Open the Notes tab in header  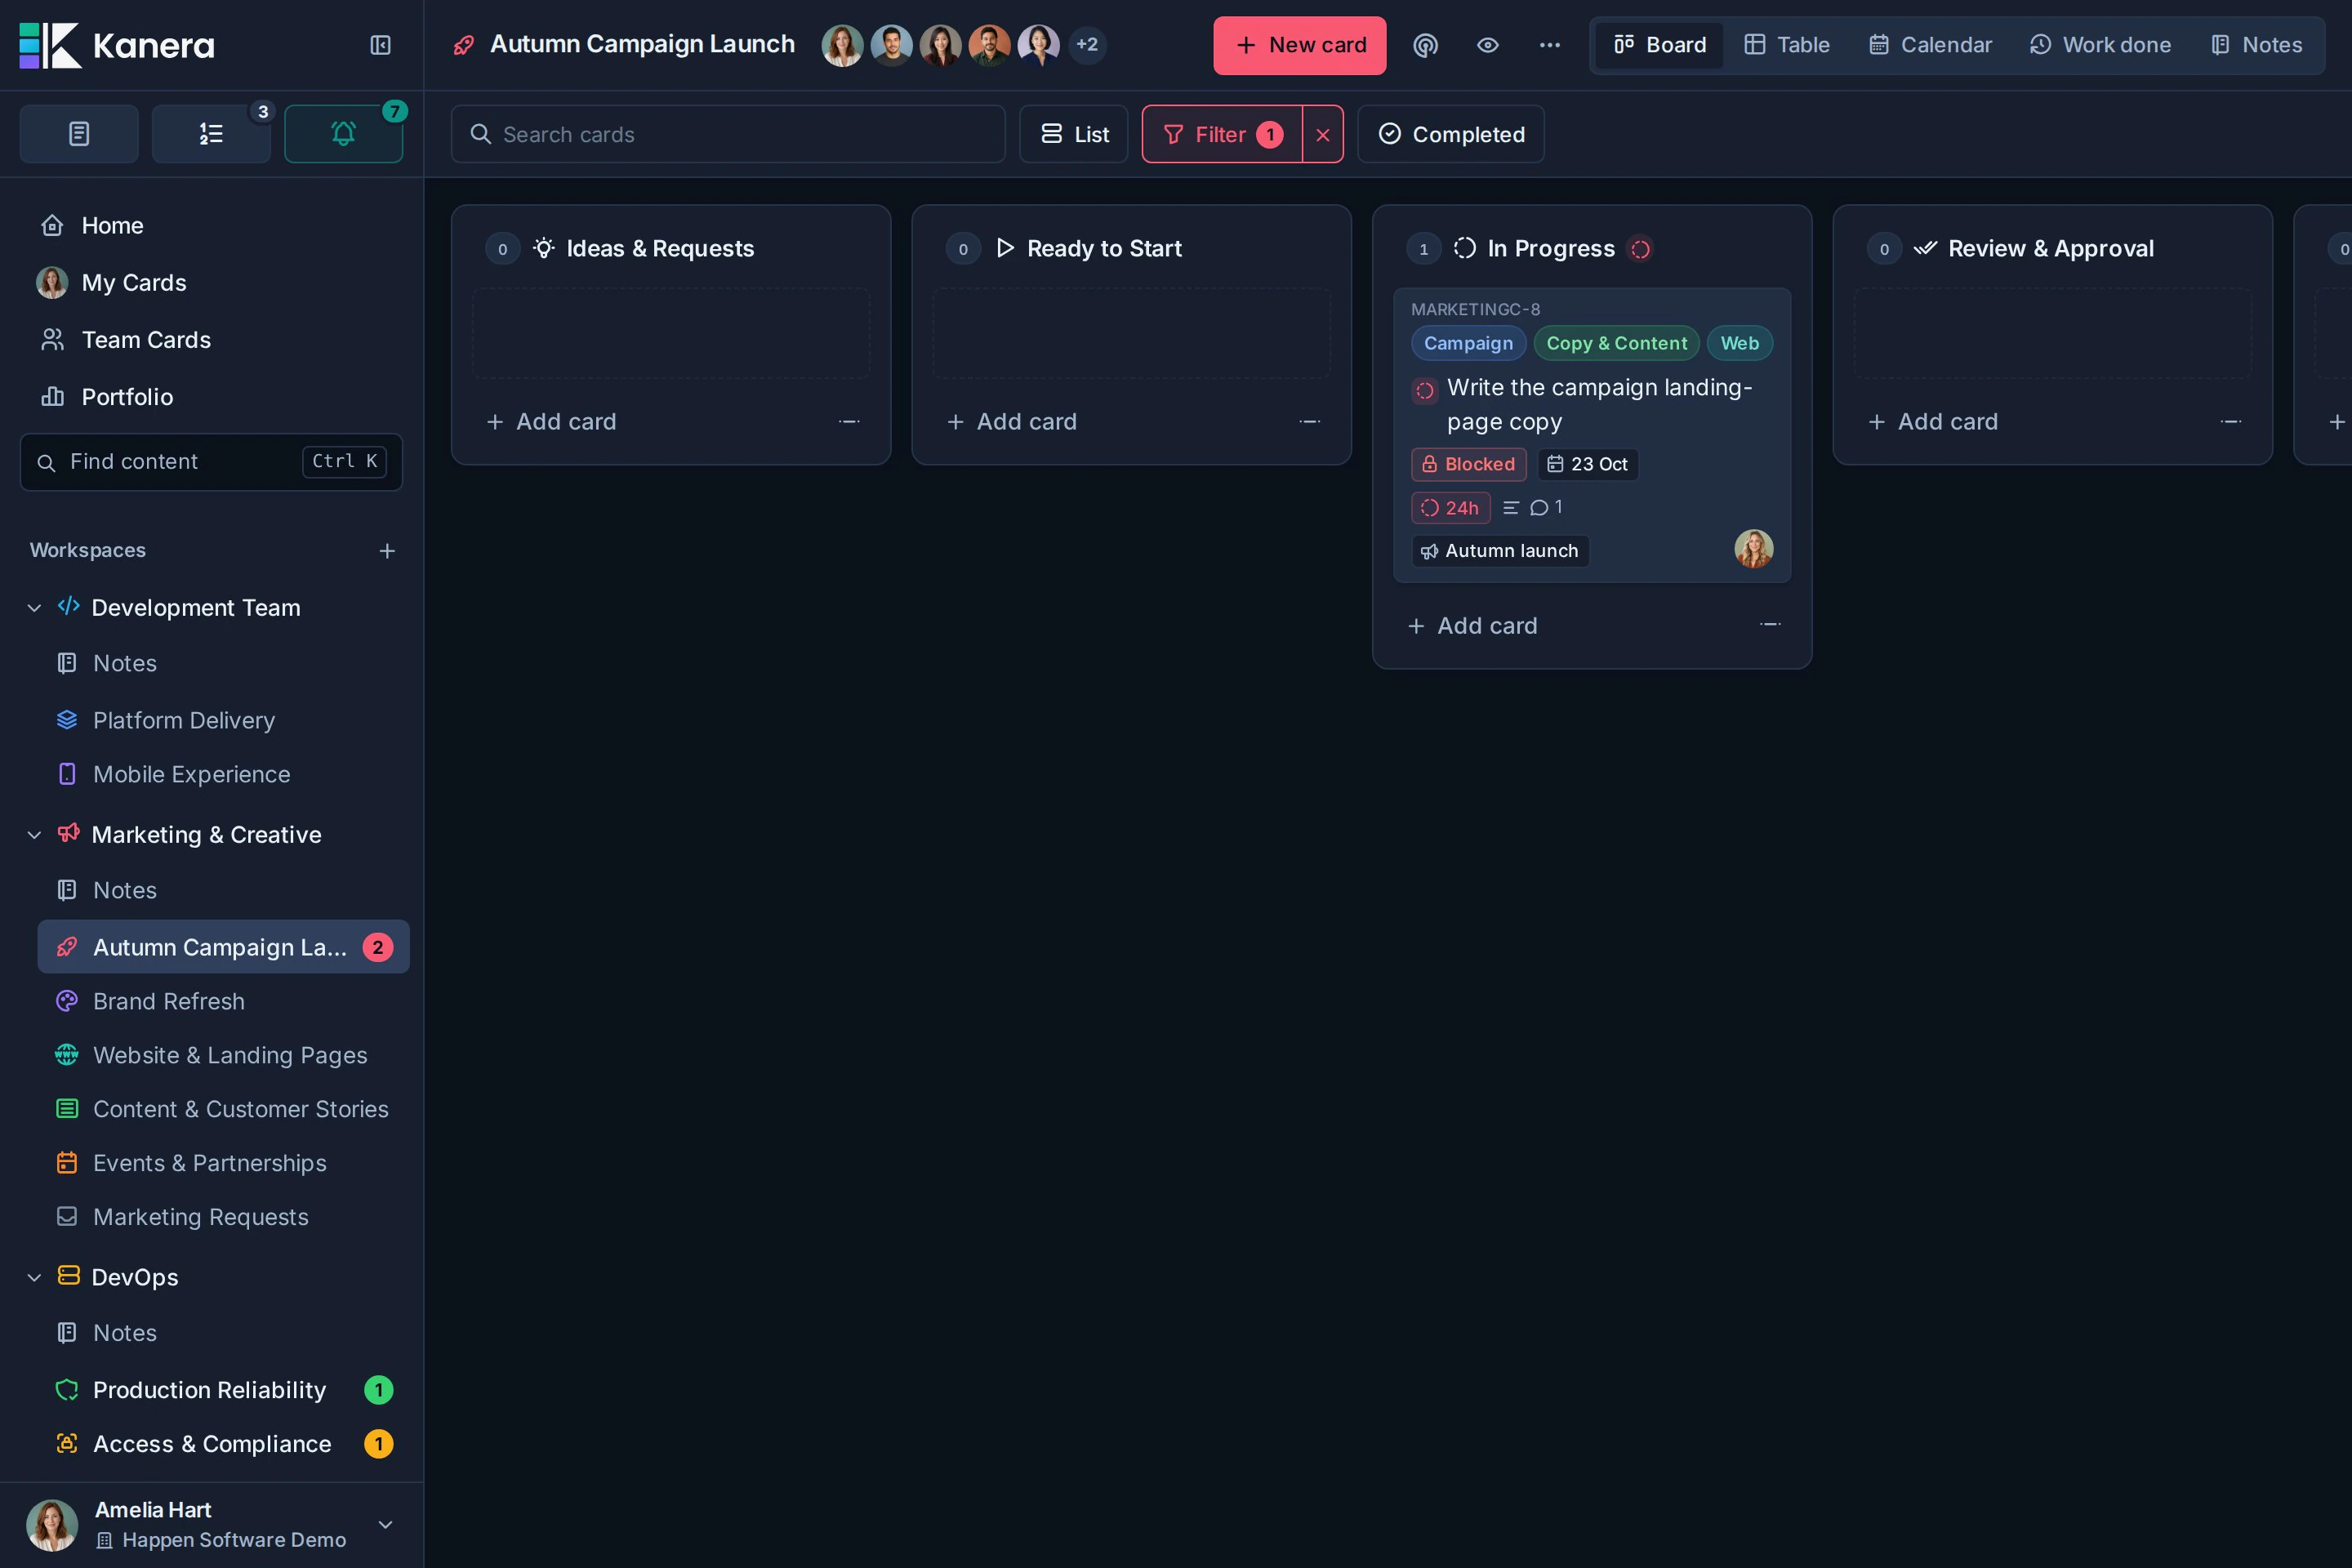pos(2256,45)
